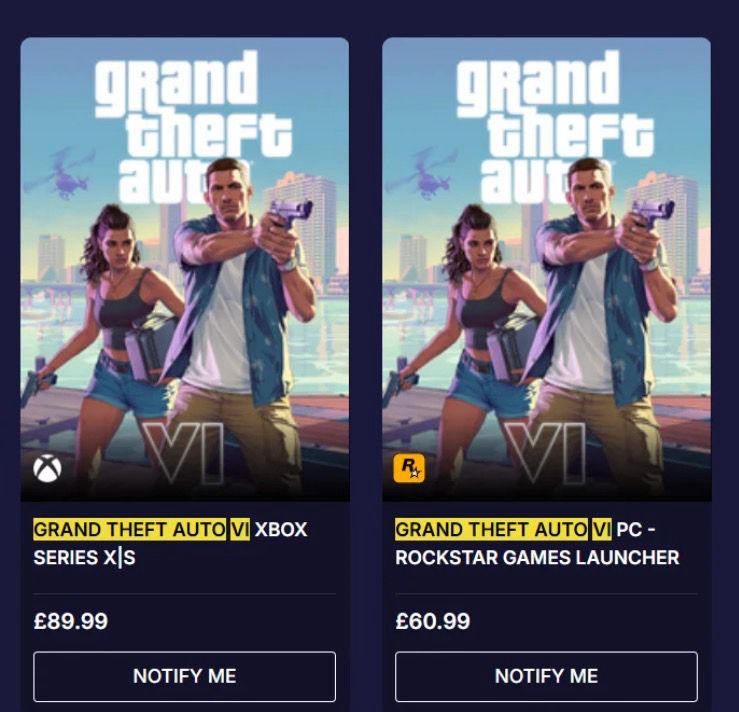Open the PC Rockstar Launcher cover art
Image resolution: width=739 pixels, height=712 pixels.
547,269
